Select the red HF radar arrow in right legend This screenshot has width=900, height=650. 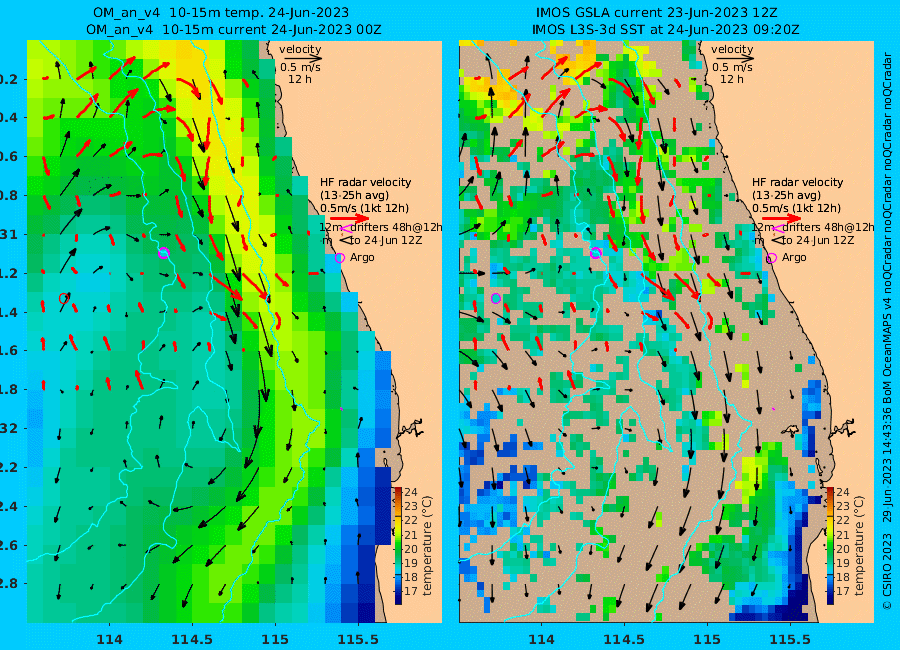point(781,218)
